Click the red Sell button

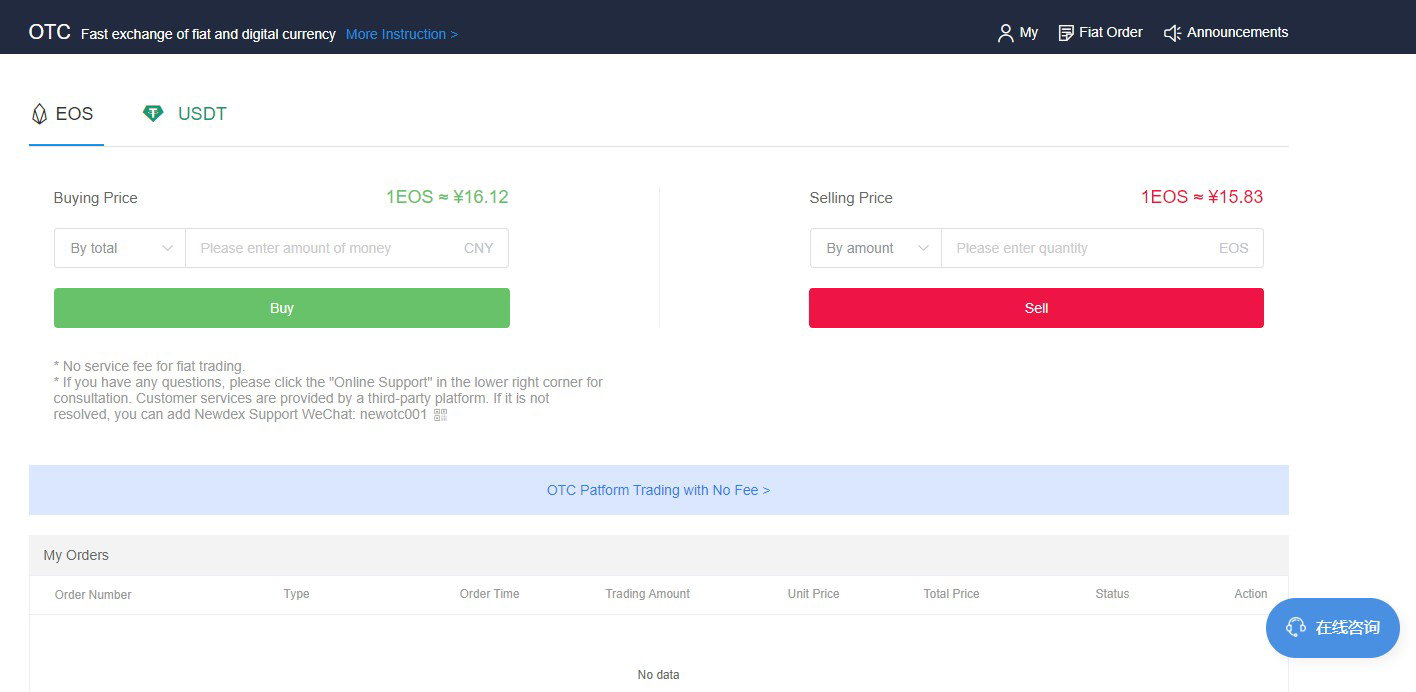pyautogui.click(x=1036, y=308)
